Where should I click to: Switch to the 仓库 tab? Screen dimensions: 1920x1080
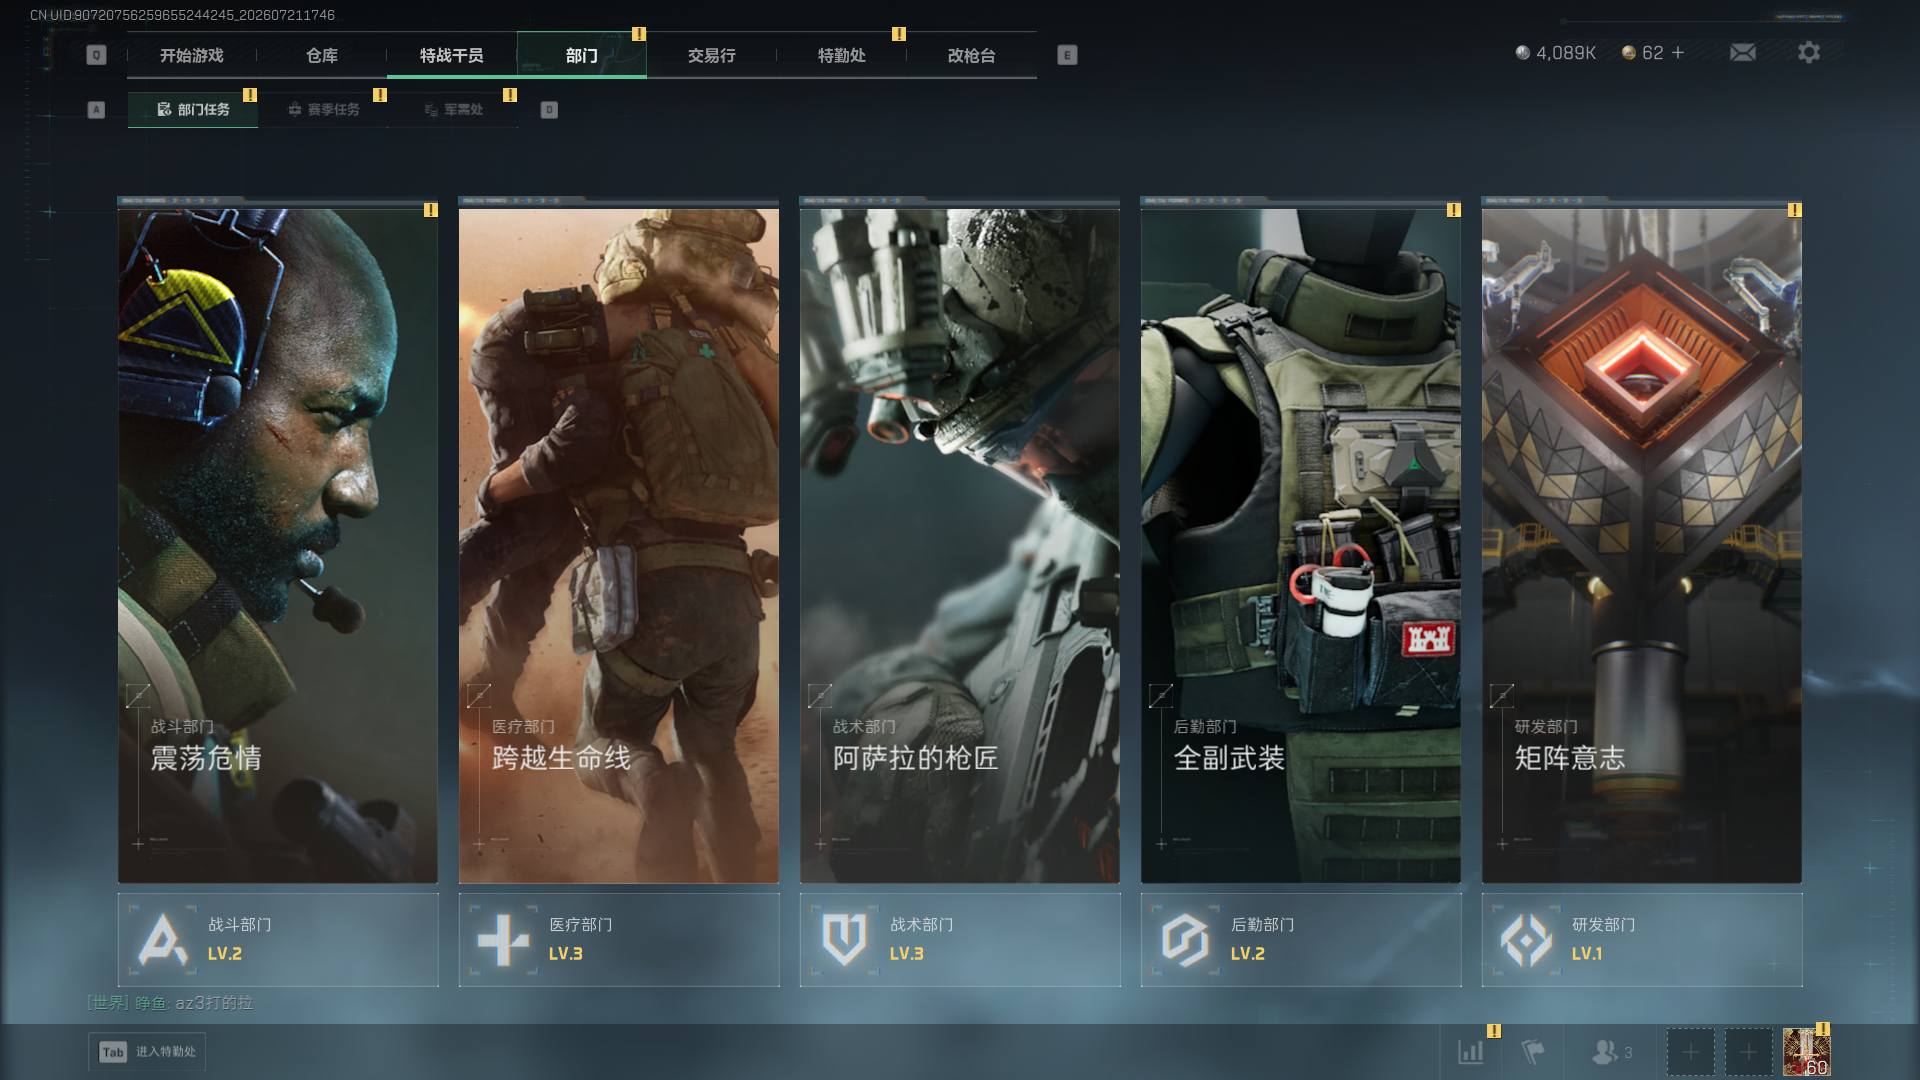point(322,55)
